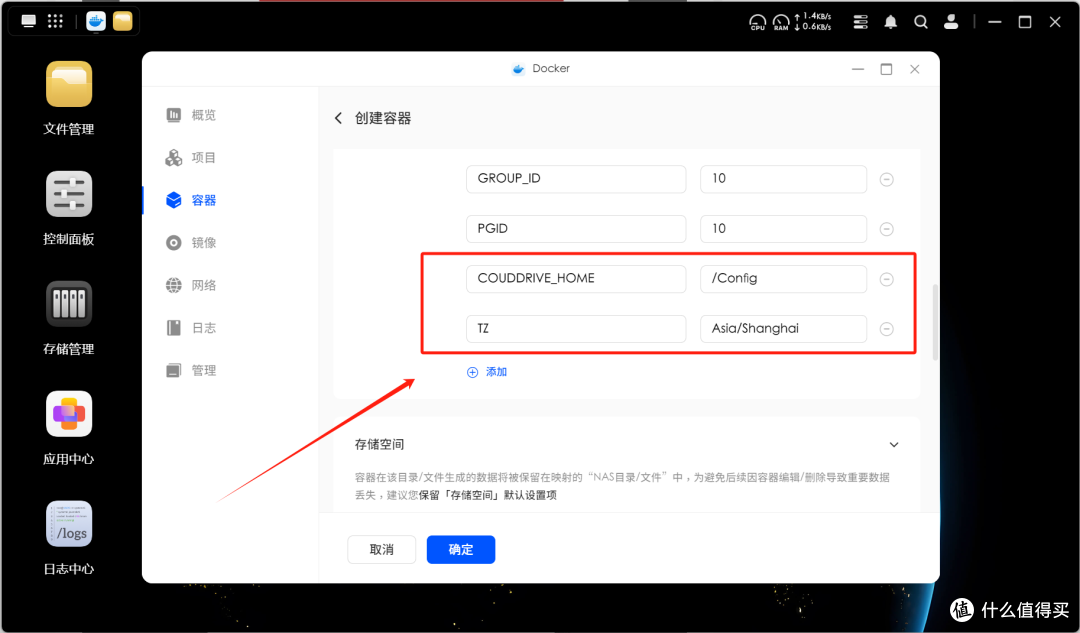Collapse the 存储空间 section chevron
This screenshot has width=1080, height=633.
tap(893, 445)
